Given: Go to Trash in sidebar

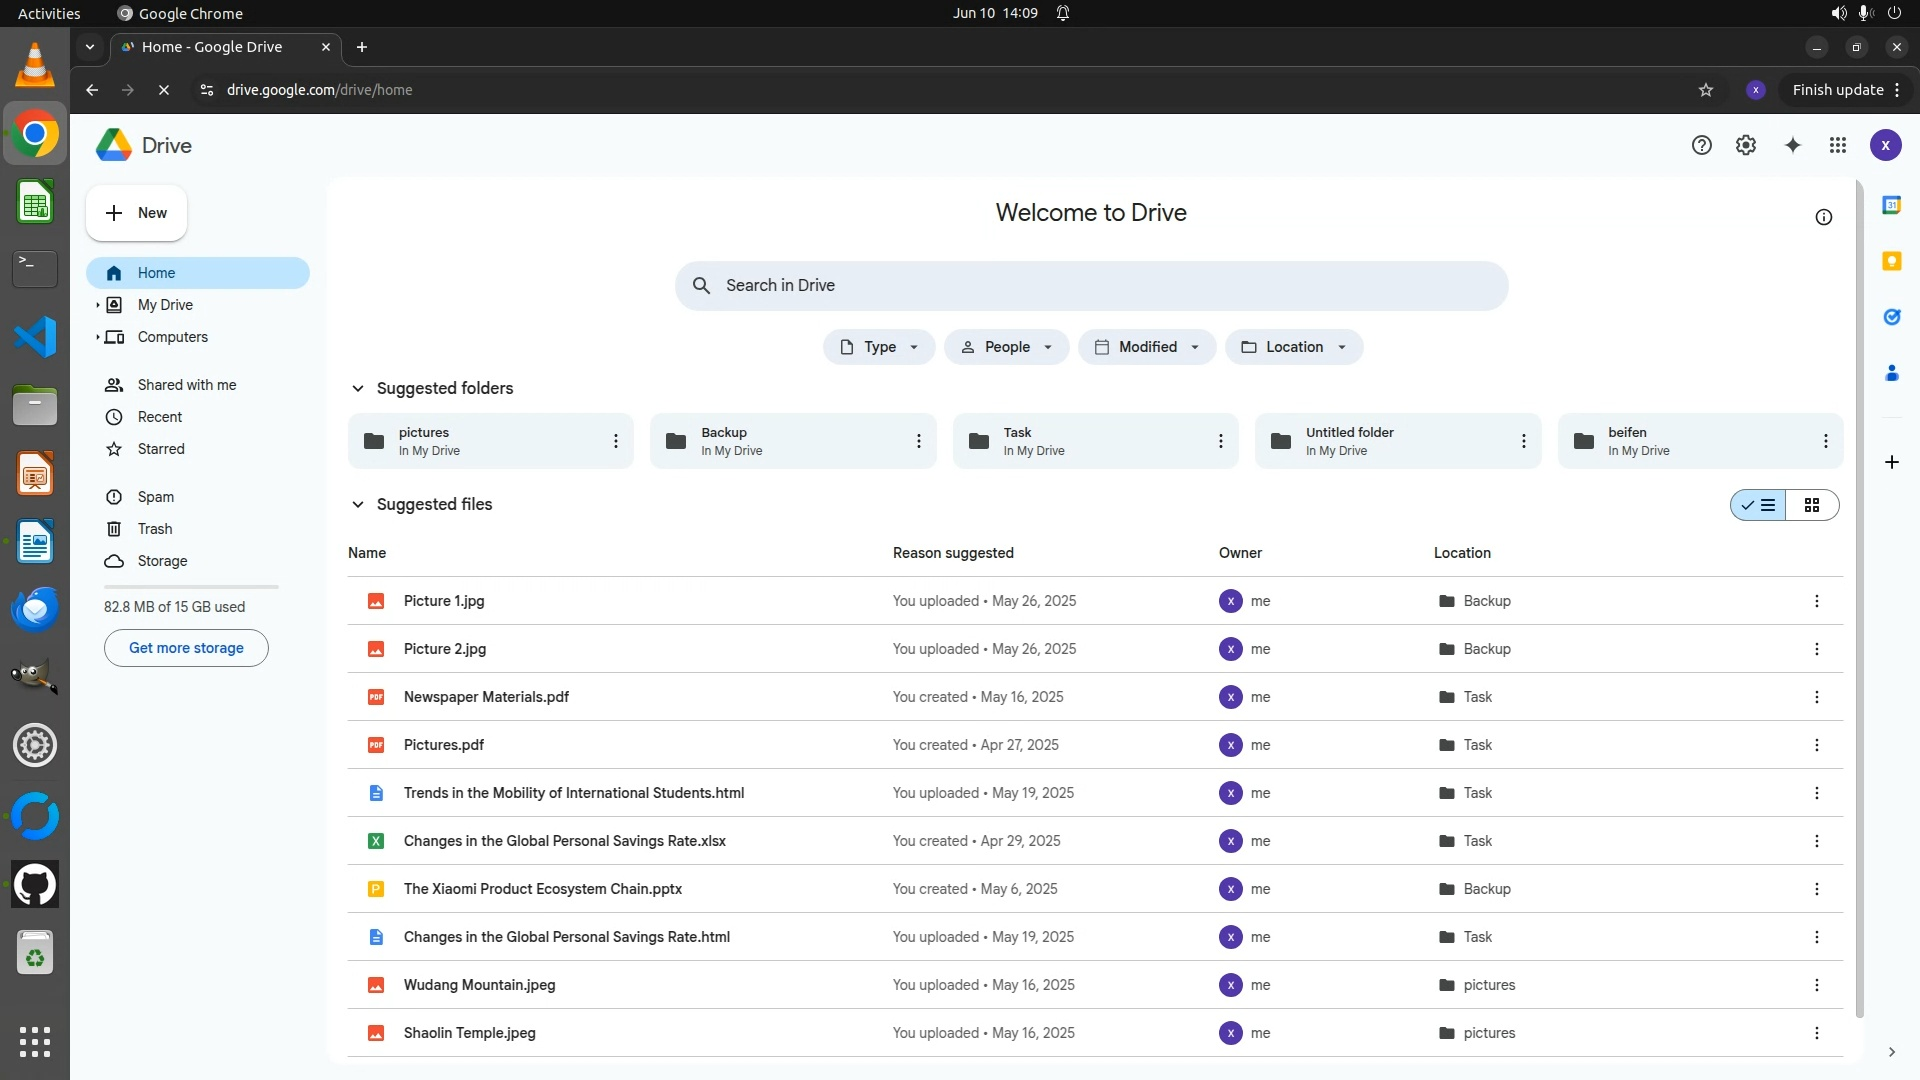Looking at the screenshot, I should coord(155,529).
